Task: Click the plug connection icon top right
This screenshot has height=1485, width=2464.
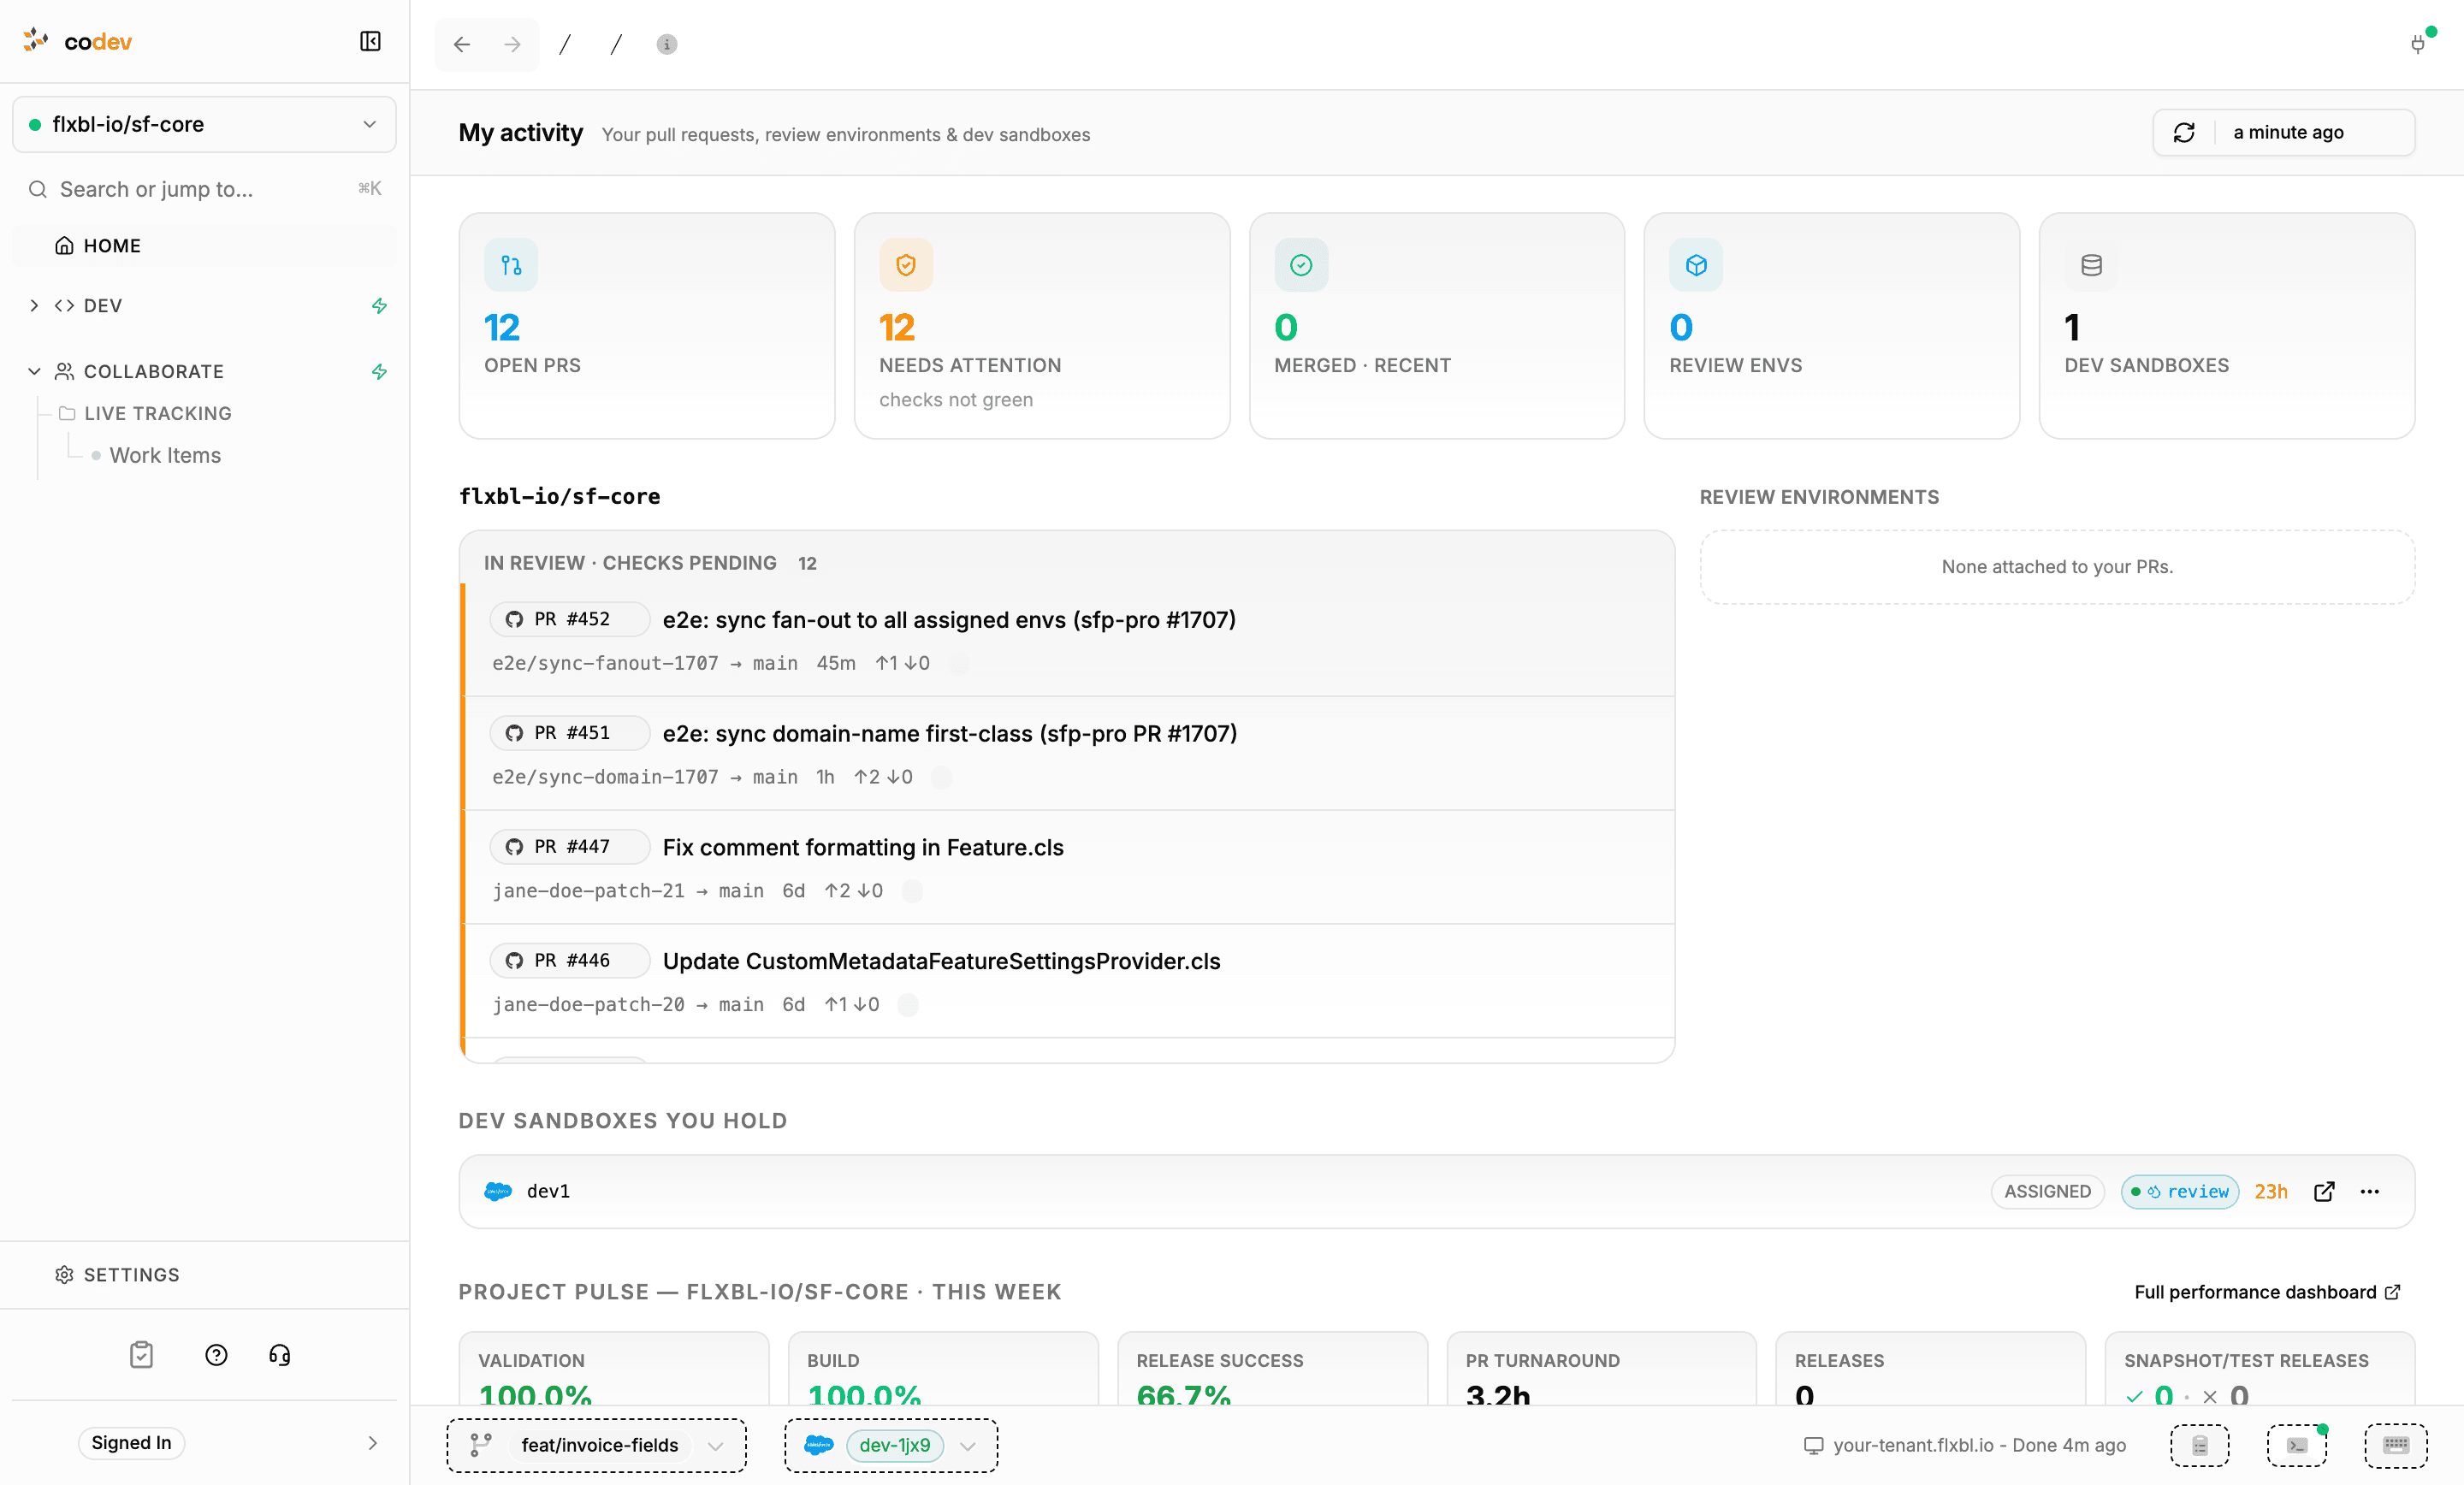Action: click(x=2418, y=44)
